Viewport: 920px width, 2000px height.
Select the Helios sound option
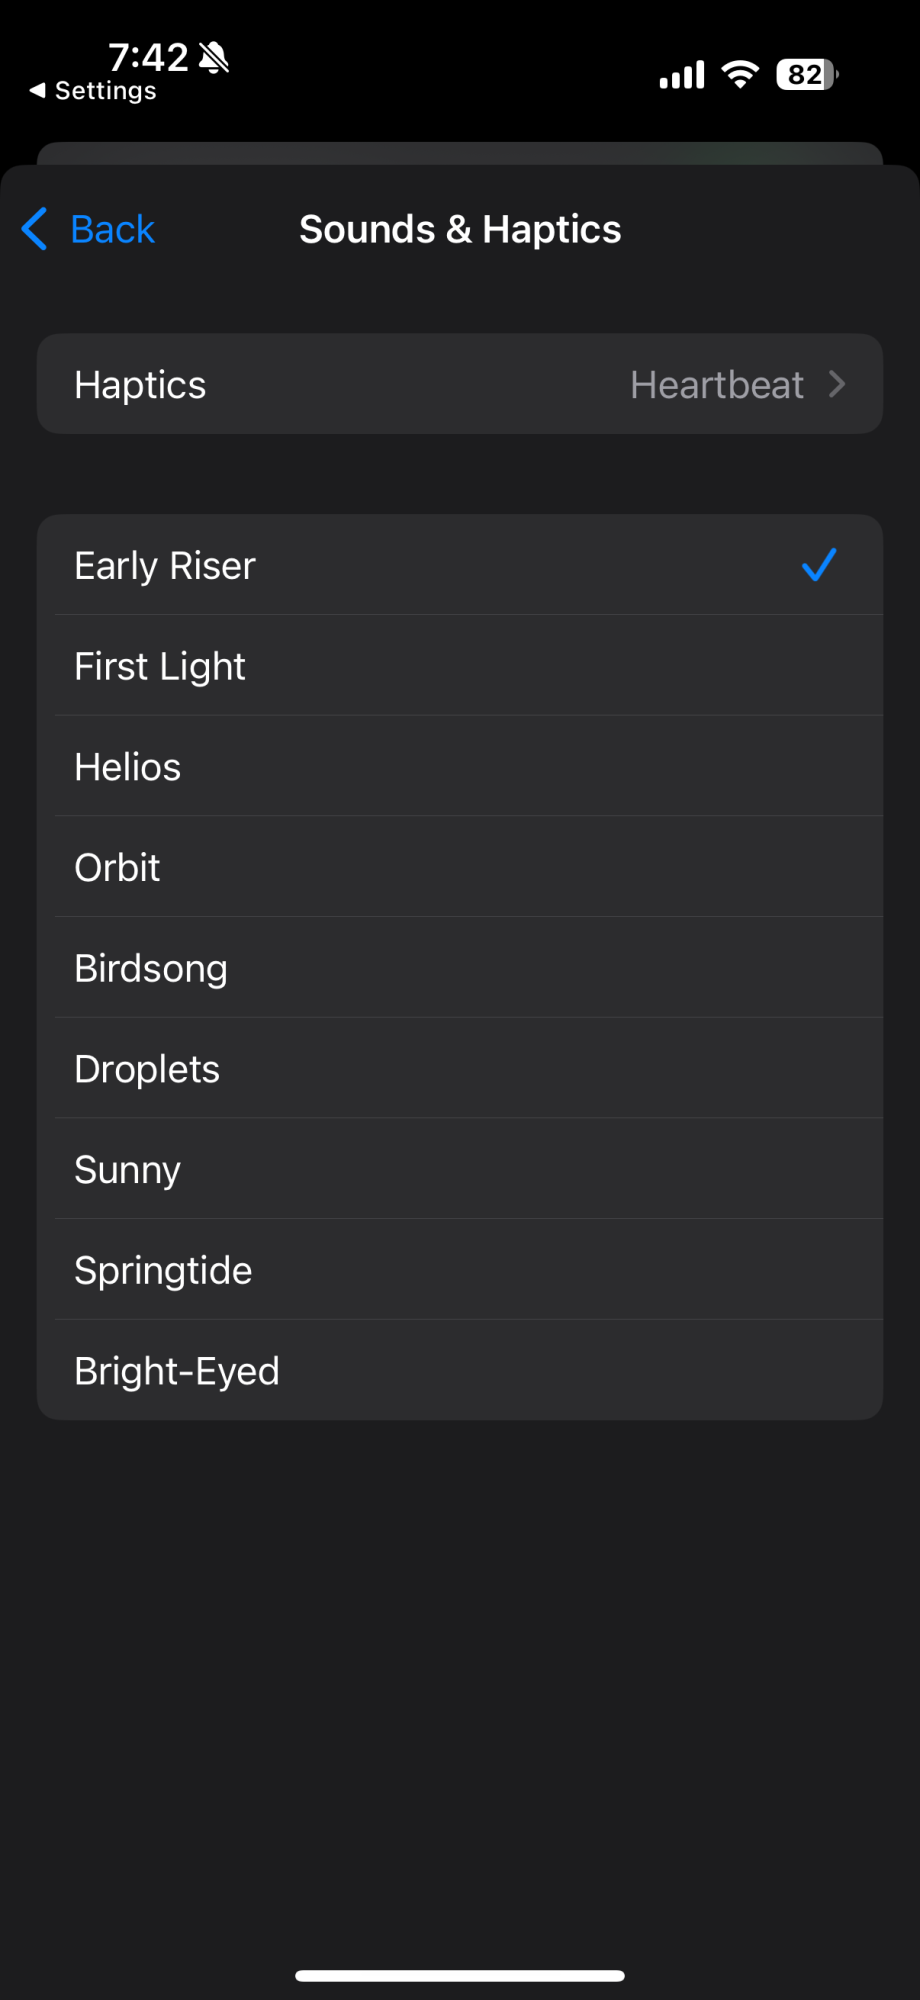click(128, 767)
